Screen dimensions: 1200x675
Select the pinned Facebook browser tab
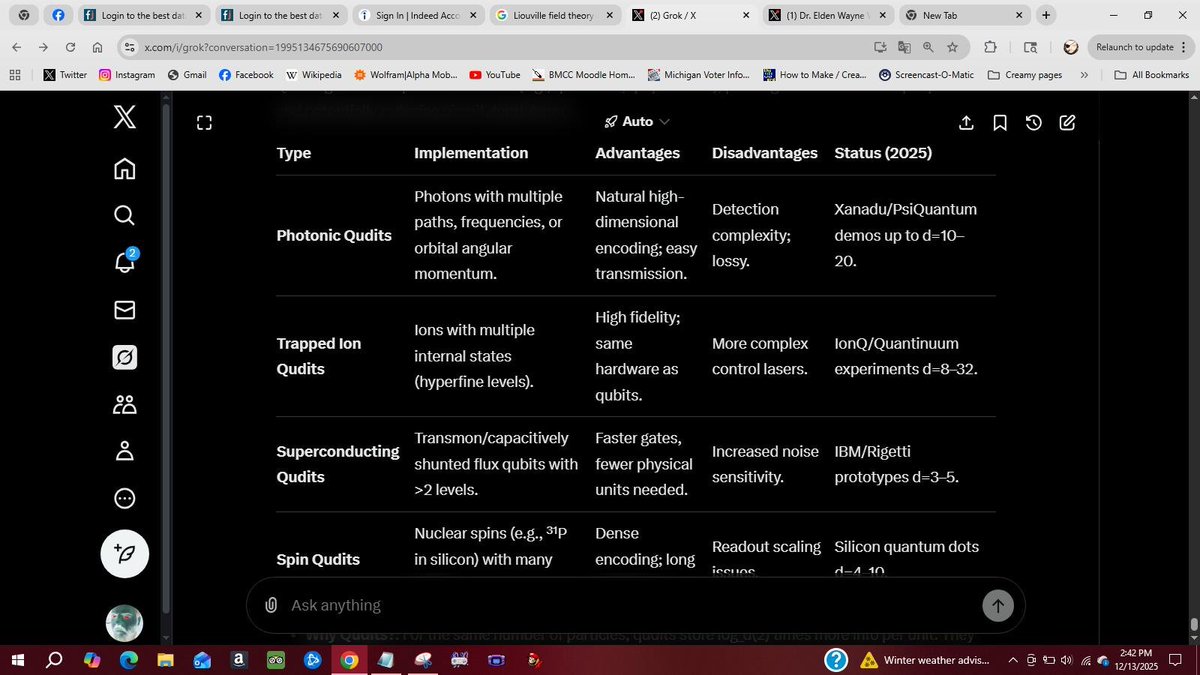pos(58,16)
